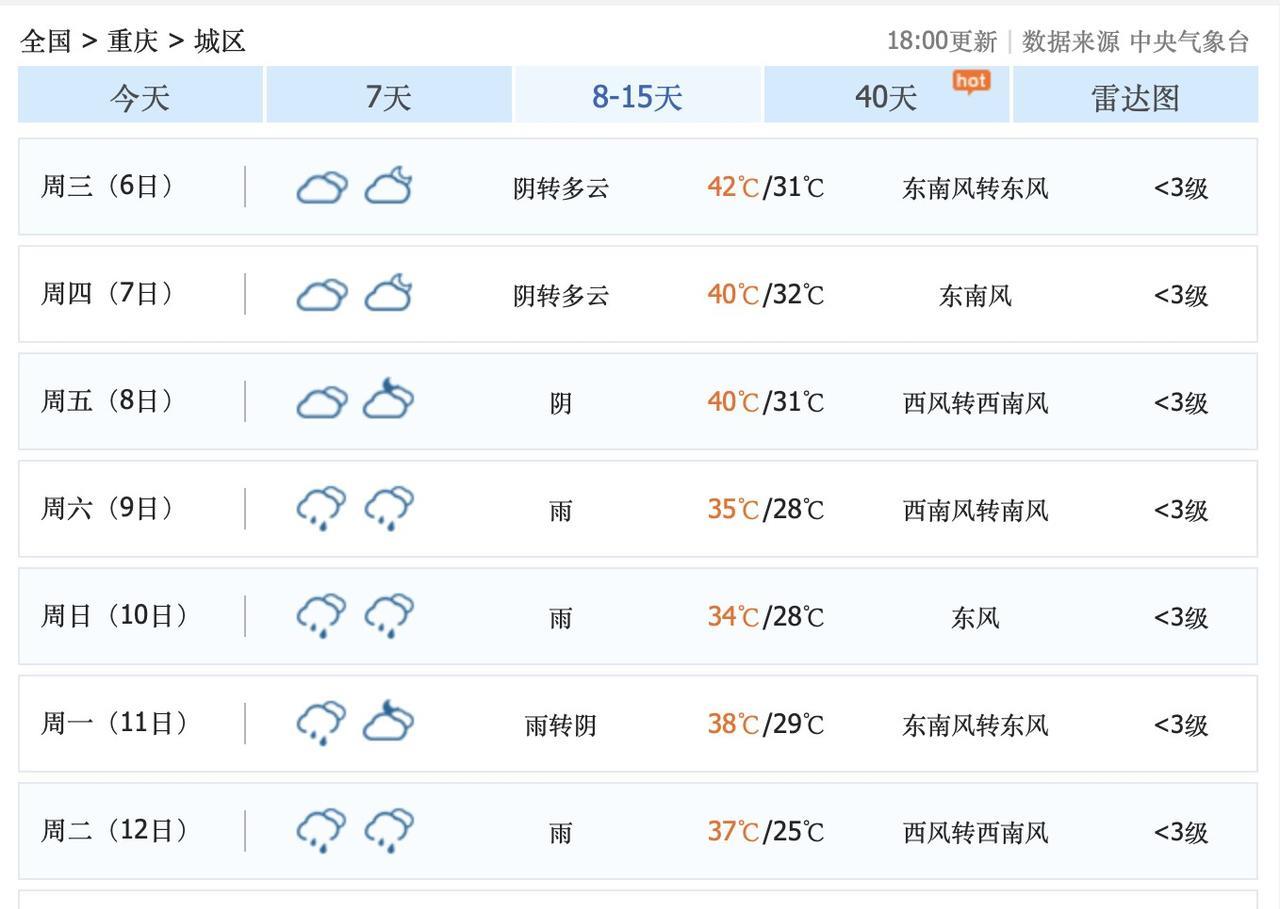Go to 全国 in the breadcrumb
Image resolution: width=1280 pixels, height=909 pixels.
click(46, 41)
